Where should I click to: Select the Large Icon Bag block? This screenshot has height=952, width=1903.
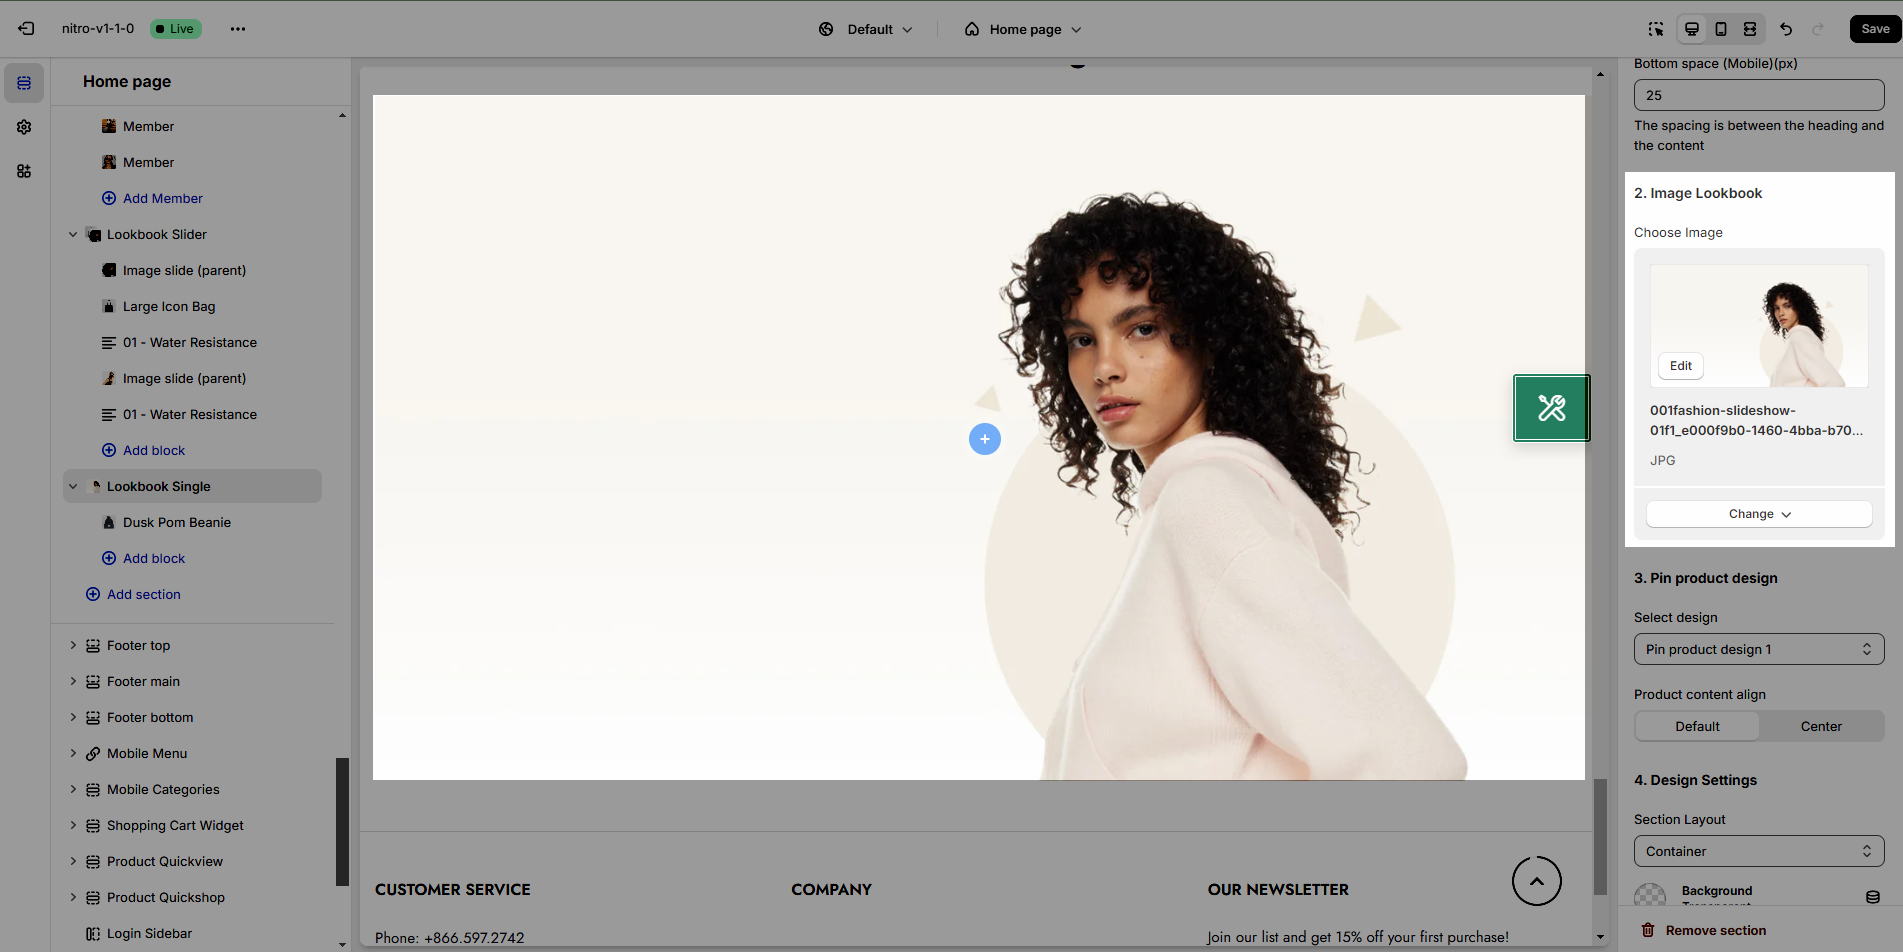click(169, 307)
